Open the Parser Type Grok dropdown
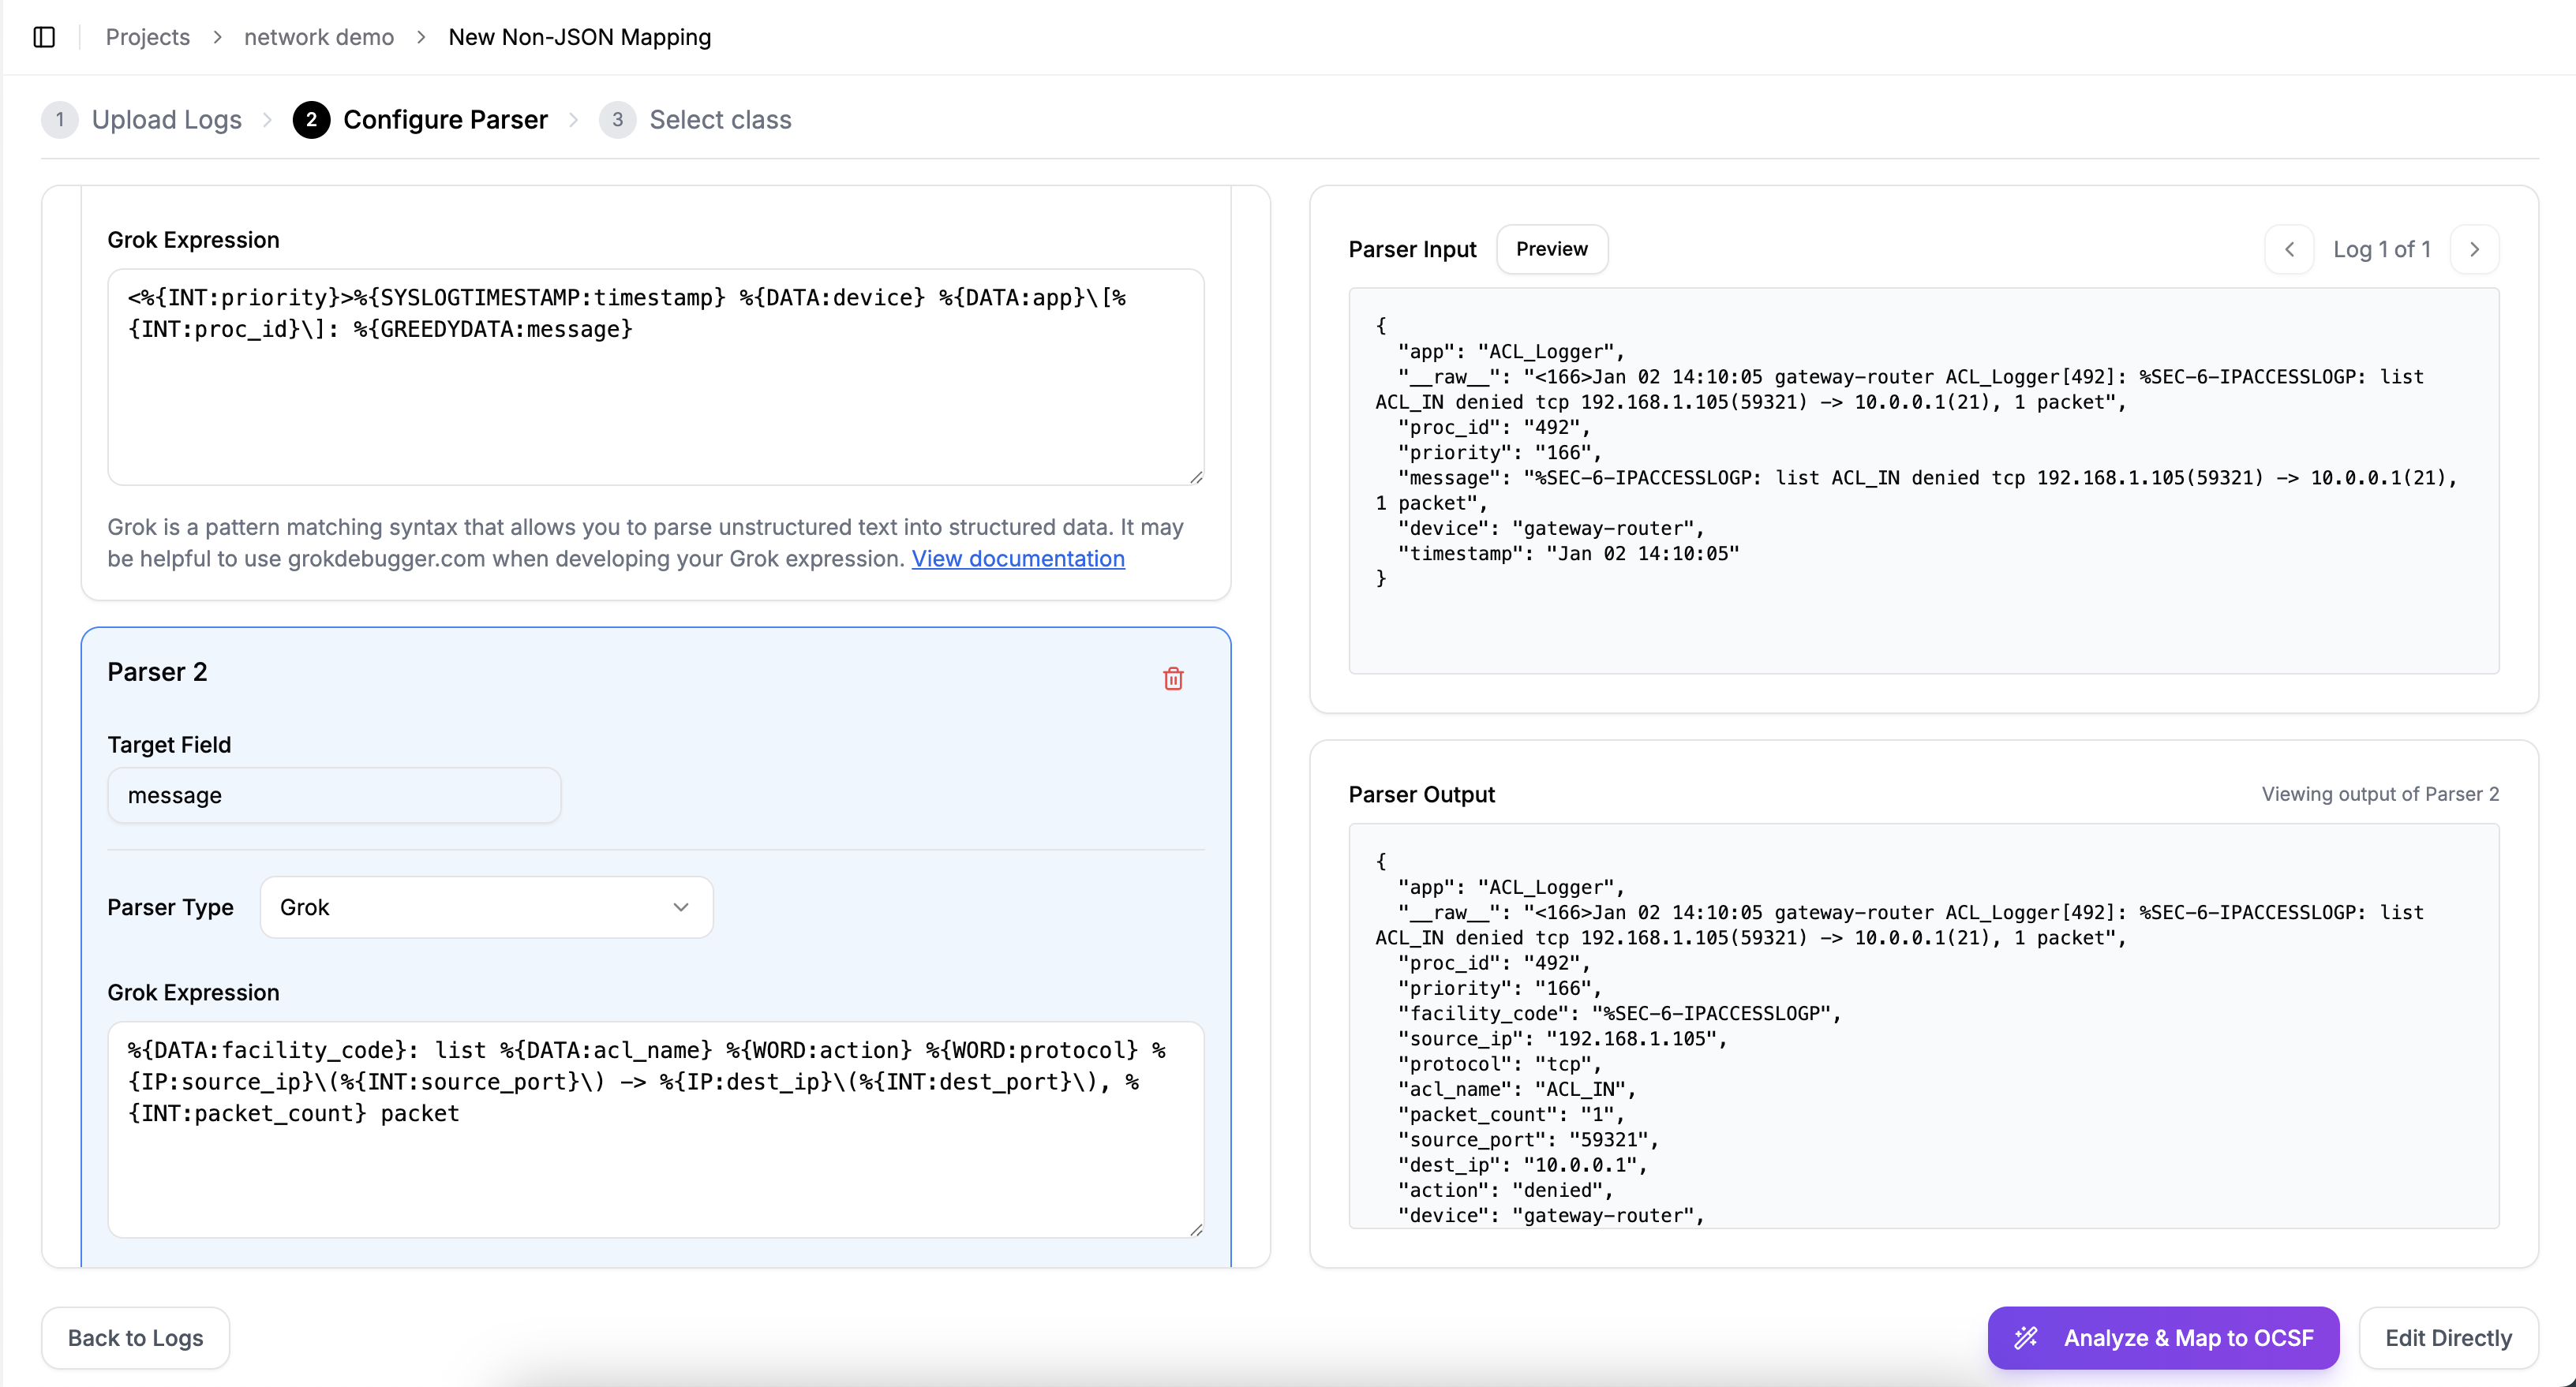2576x1387 pixels. click(486, 907)
